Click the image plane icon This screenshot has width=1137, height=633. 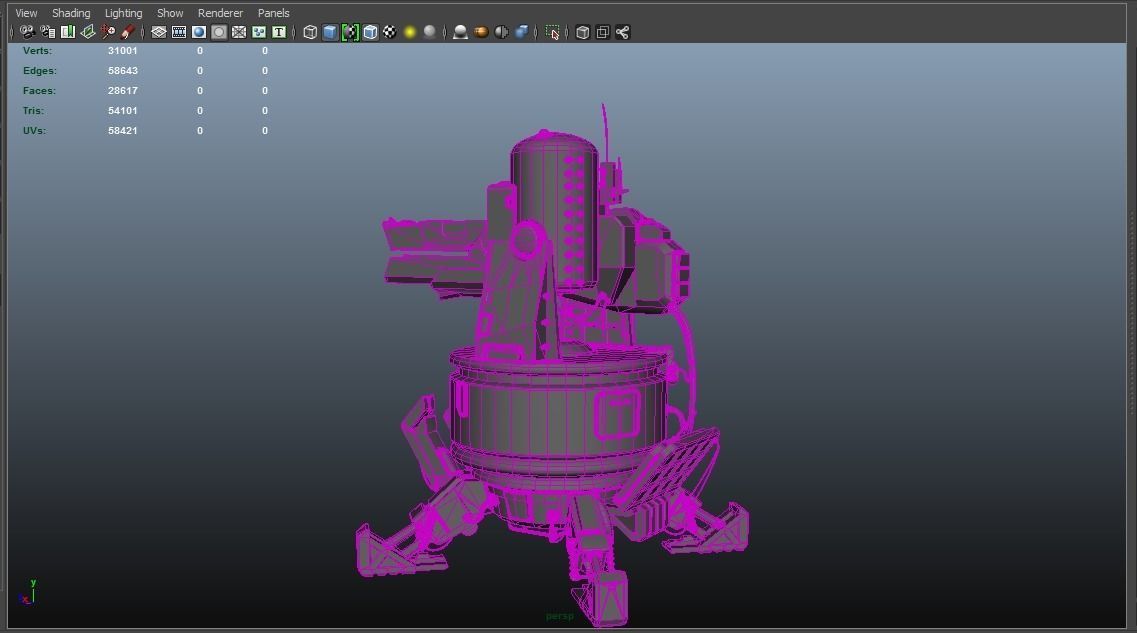87,32
